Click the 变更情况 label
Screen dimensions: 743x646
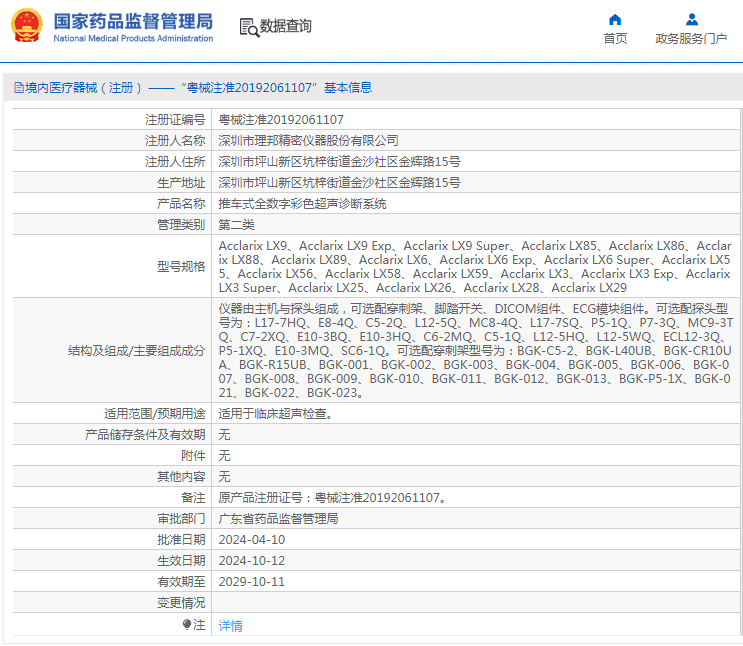coord(181,602)
